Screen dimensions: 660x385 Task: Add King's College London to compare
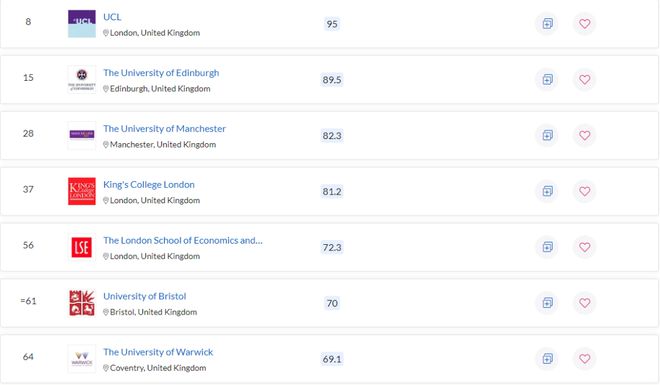point(547,191)
